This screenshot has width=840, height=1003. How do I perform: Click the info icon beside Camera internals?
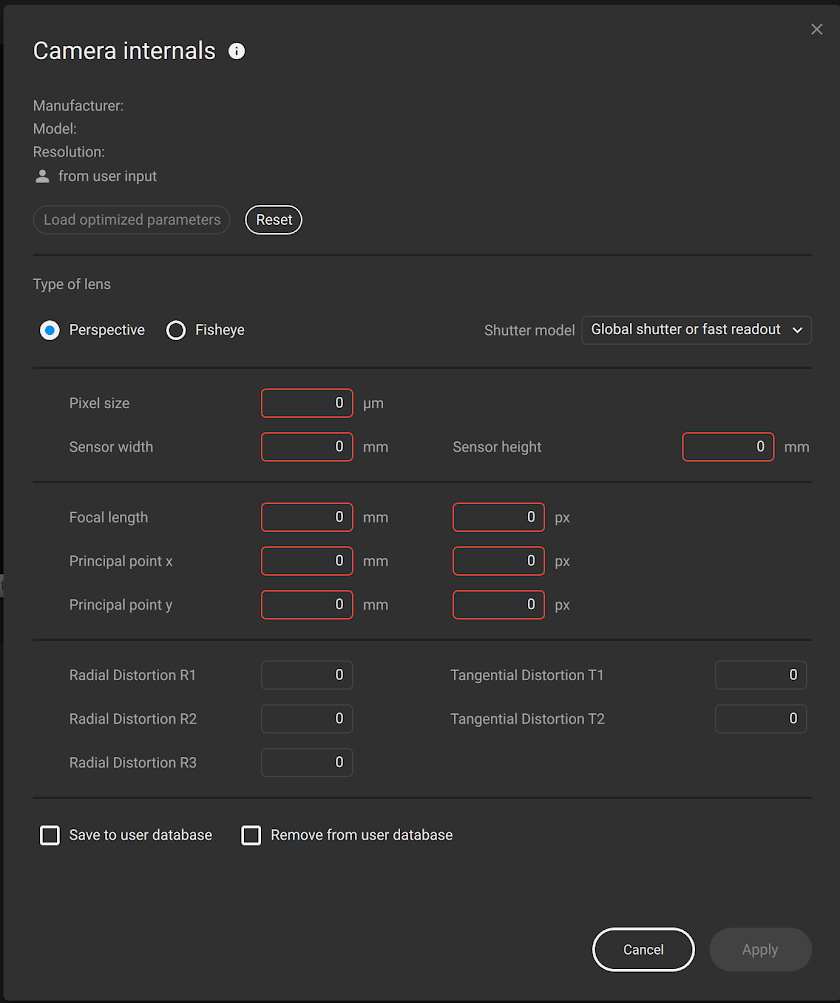(236, 51)
